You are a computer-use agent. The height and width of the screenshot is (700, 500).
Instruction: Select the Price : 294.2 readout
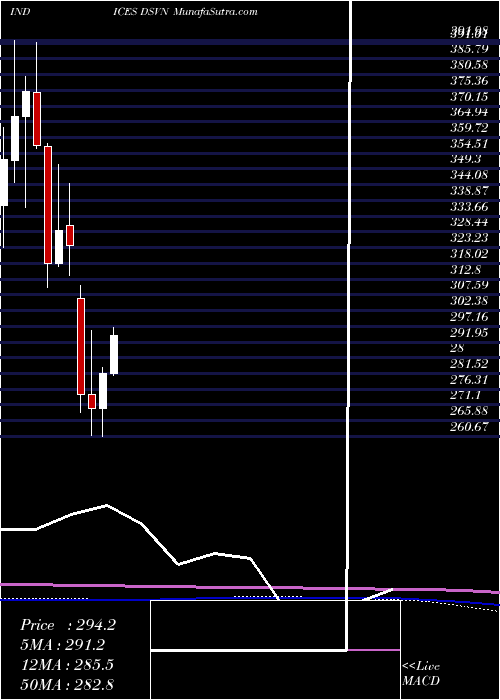[68, 625]
